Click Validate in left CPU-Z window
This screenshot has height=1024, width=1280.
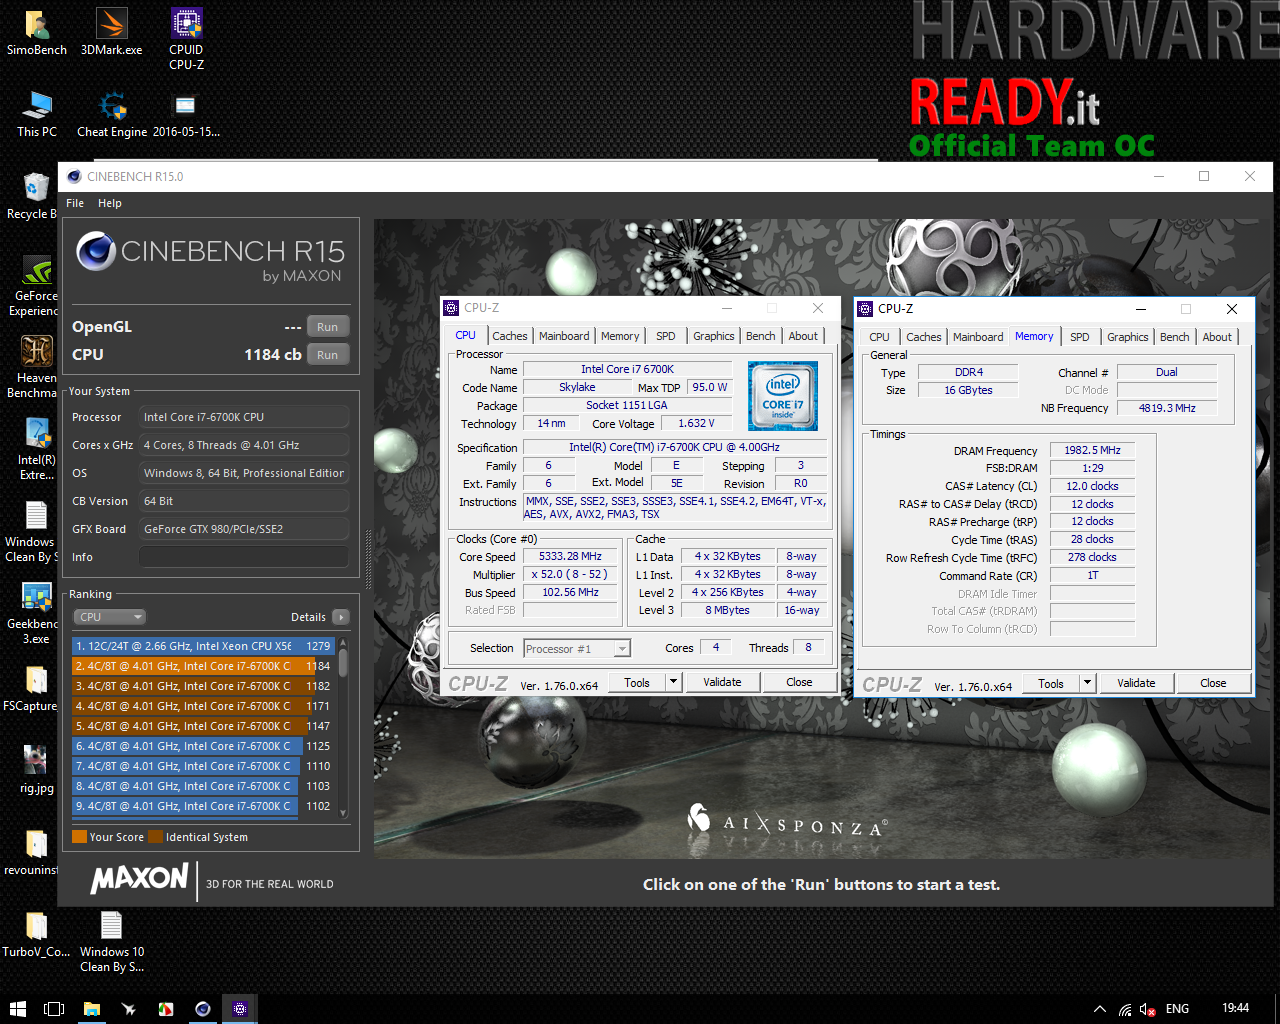click(722, 683)
